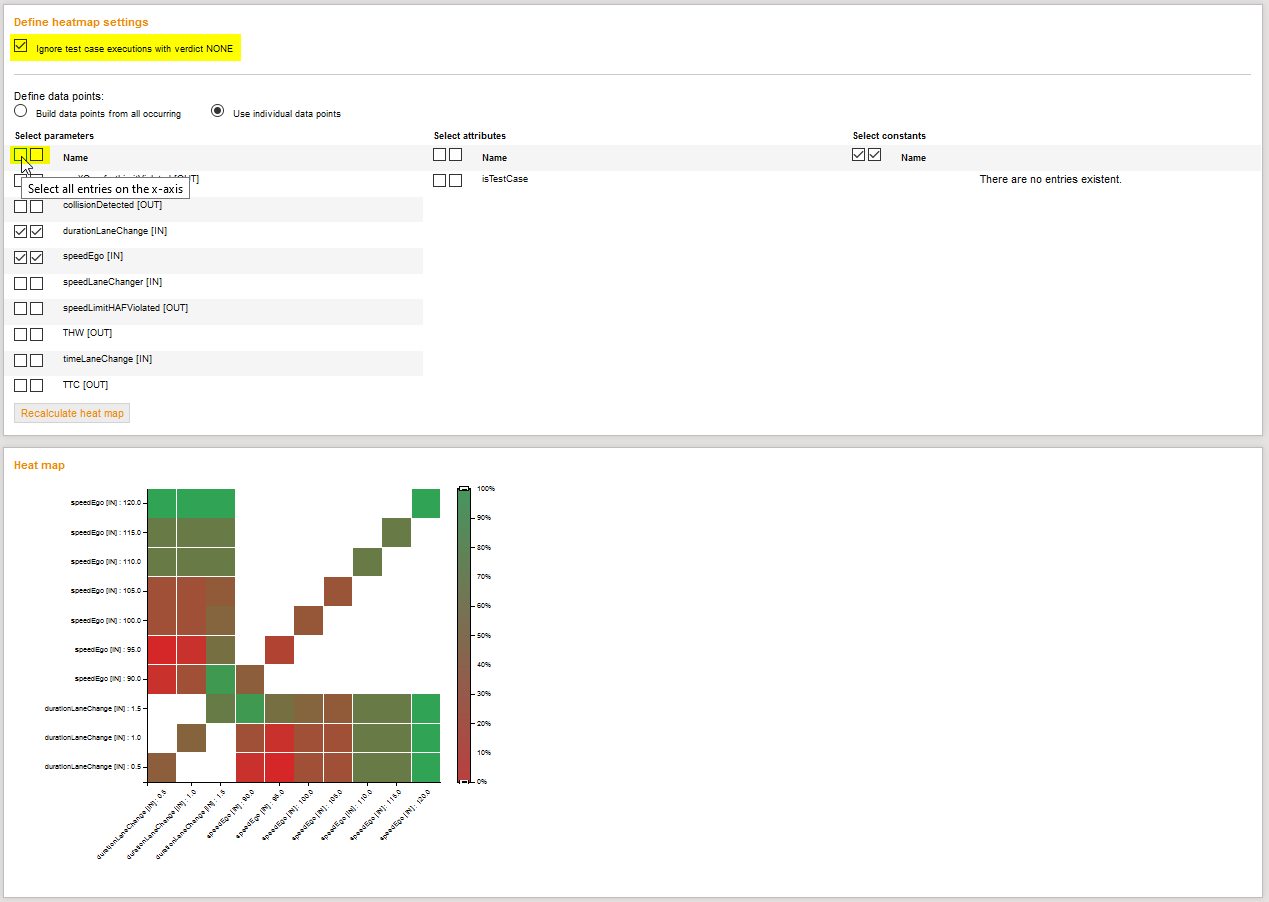Toggle first select-all checkbox for attributes
The height and width of the screenshot is (902, 1269).
[440, 155]
